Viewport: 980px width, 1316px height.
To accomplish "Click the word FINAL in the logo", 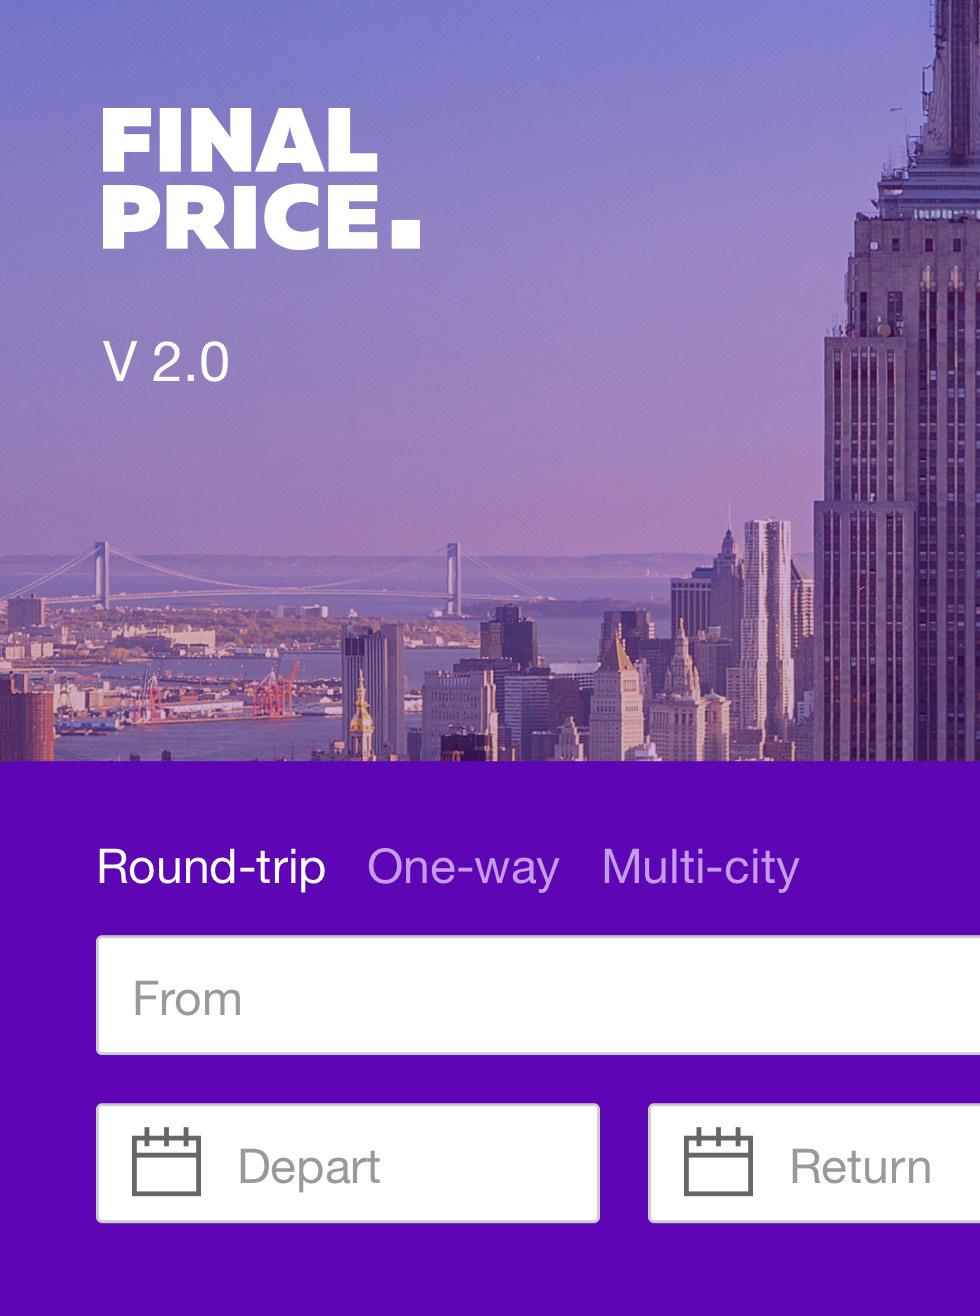I will (x=239, y=141).
